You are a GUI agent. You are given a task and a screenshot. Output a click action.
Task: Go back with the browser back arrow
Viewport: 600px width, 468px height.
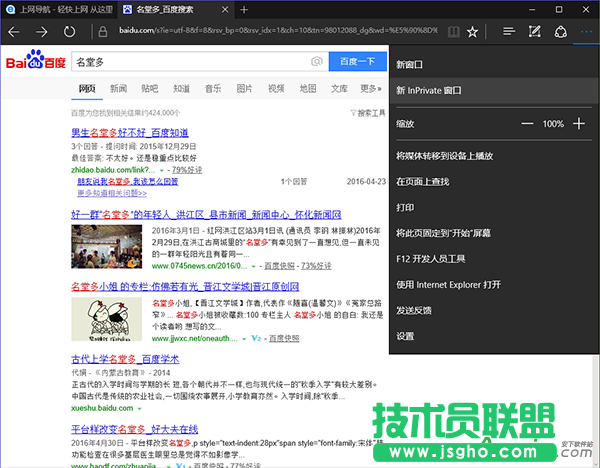[x=14, y=32]
